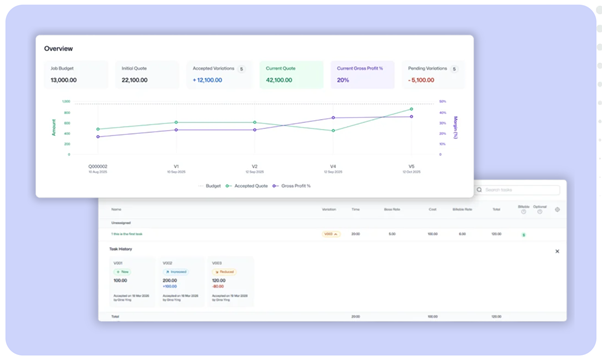This screenshot has width=602, height=360.
Task: Click the Current Gross Profit % card
Action: point(362,74)
